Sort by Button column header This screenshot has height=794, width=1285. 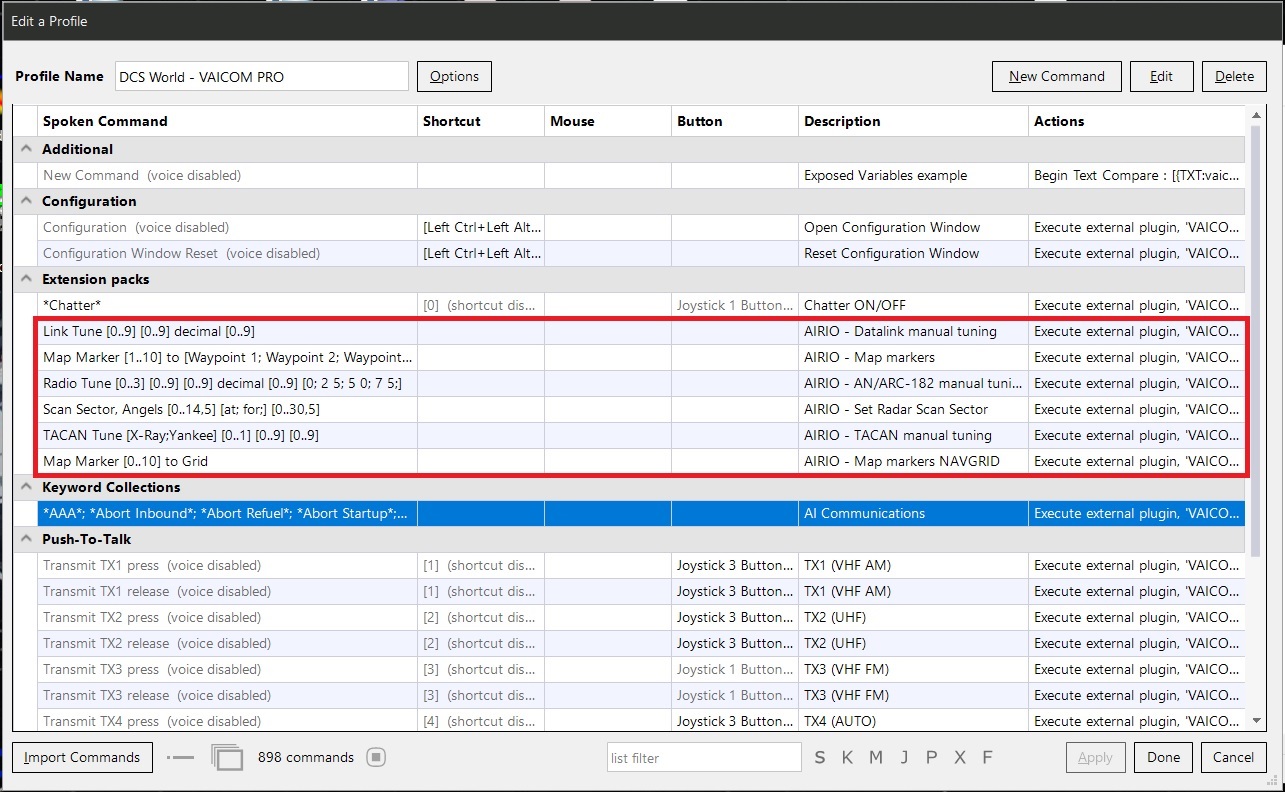click(735, 121)
